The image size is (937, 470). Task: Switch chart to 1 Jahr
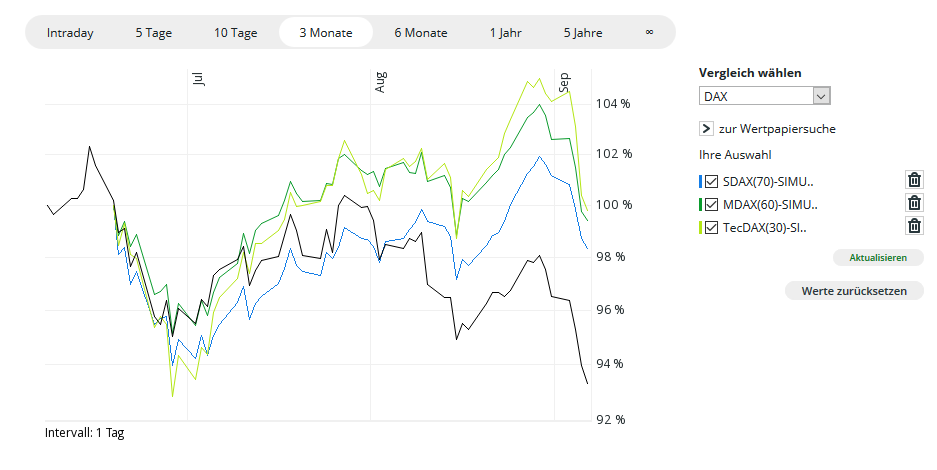point(506,32)
